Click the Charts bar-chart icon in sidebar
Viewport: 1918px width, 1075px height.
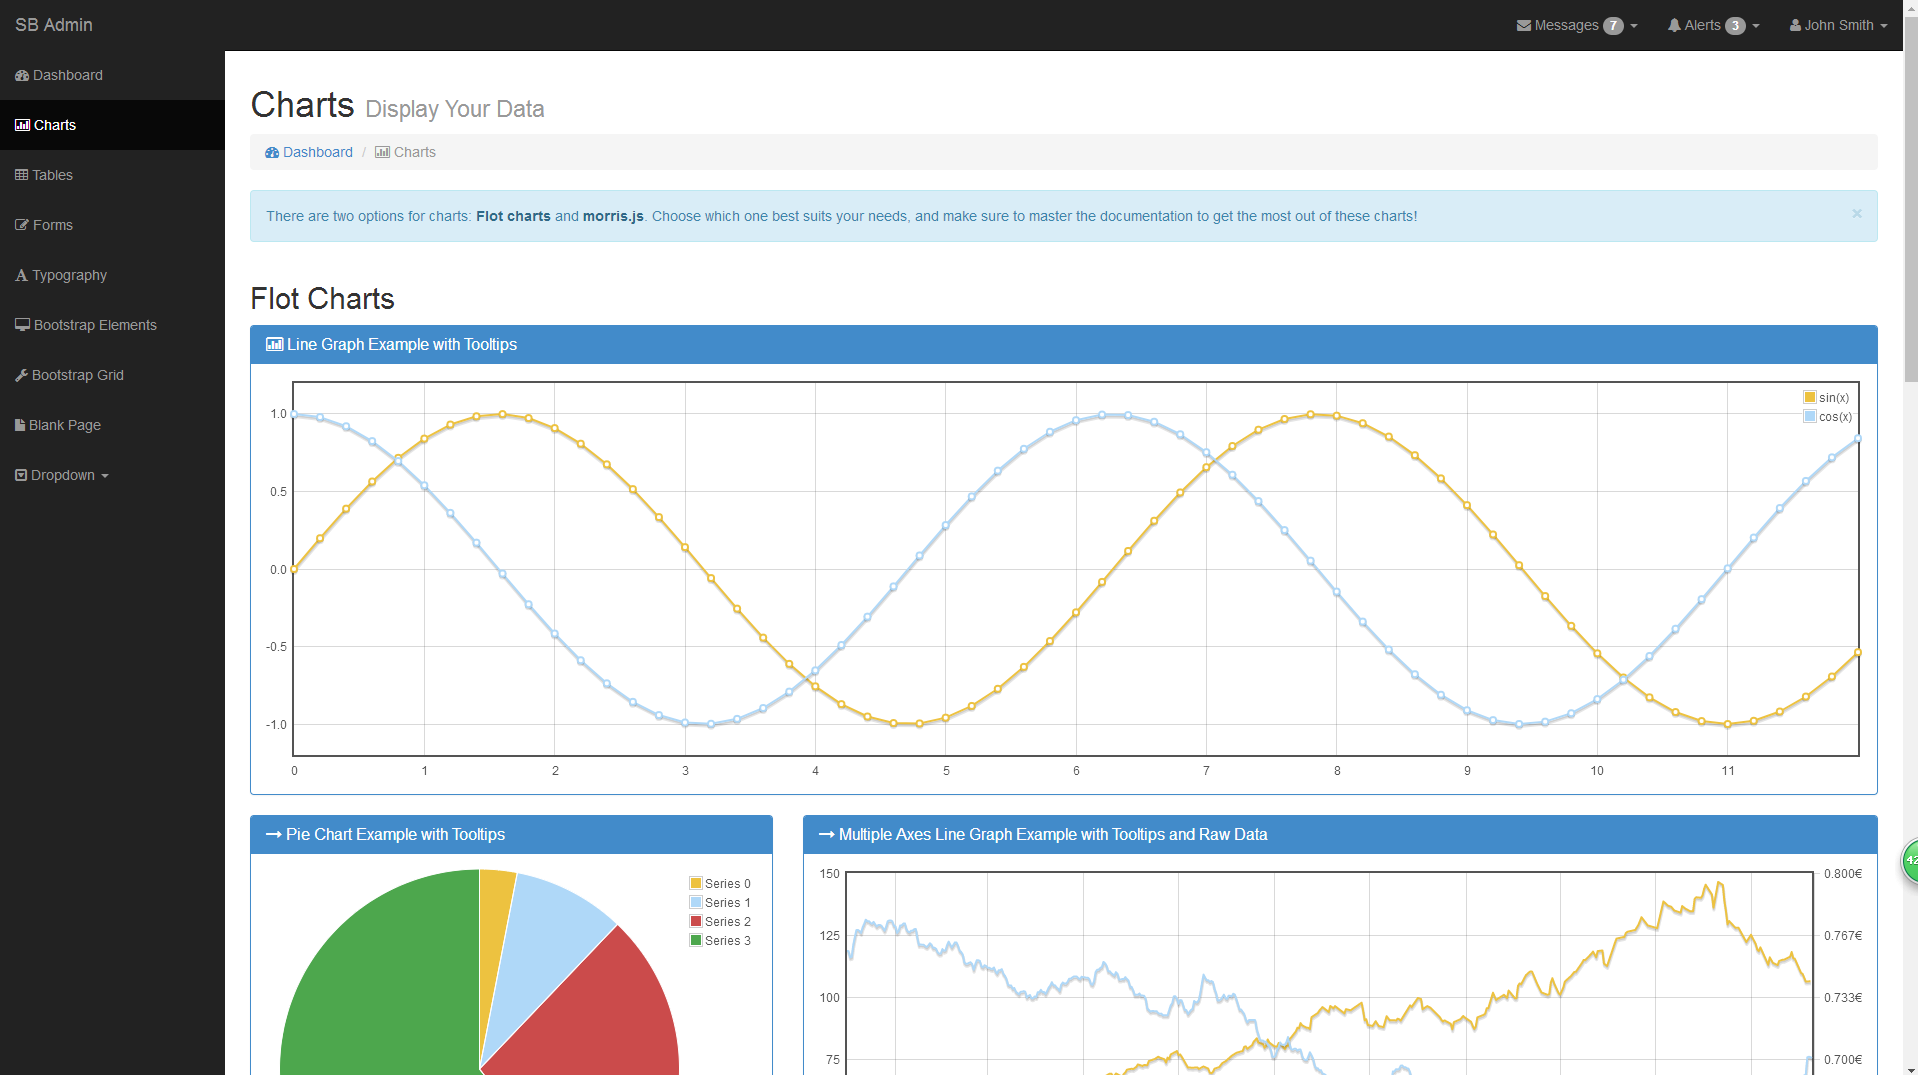click(x=22, y=125)
